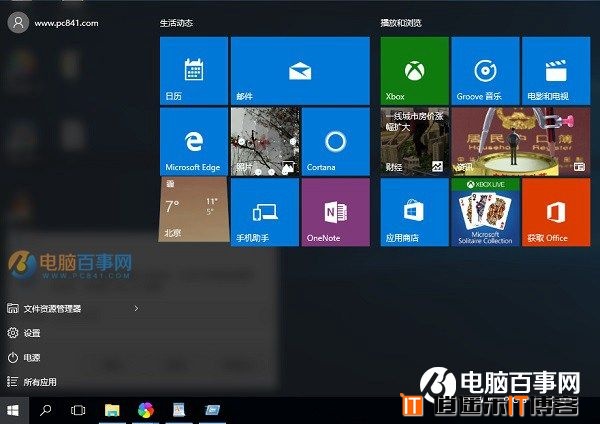Screen dimensions: 600x424
Task: Open the 照片 photos tile
Action: (265, 142)
